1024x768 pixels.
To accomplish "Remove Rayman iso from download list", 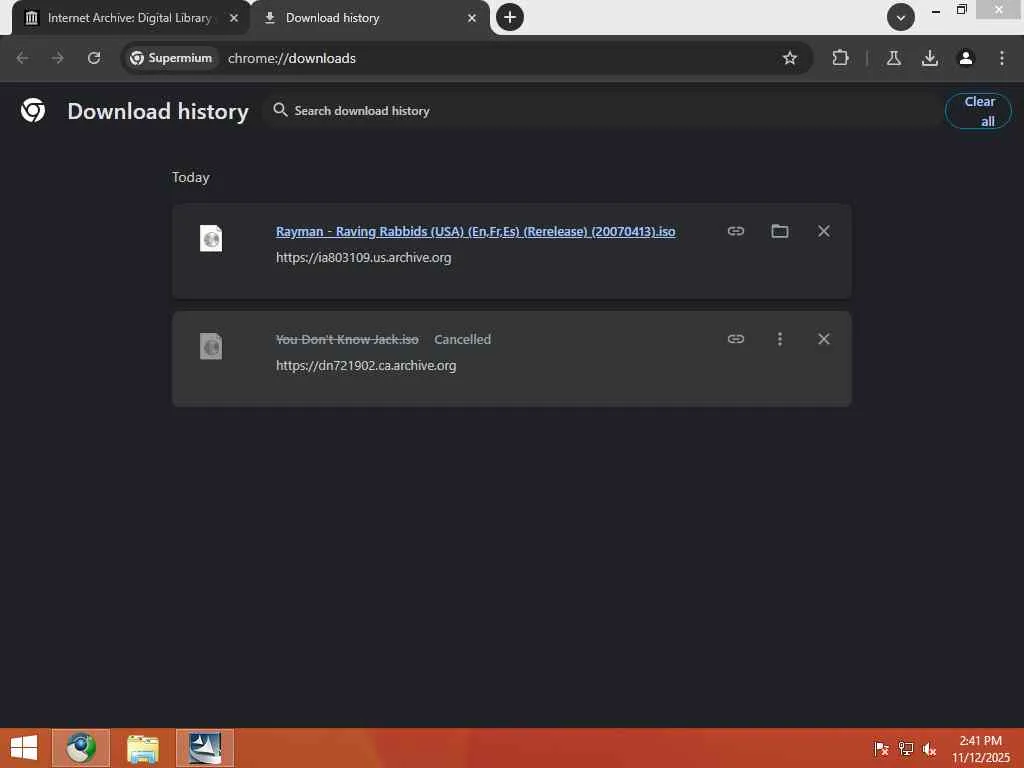I will [x=824, y=231].
